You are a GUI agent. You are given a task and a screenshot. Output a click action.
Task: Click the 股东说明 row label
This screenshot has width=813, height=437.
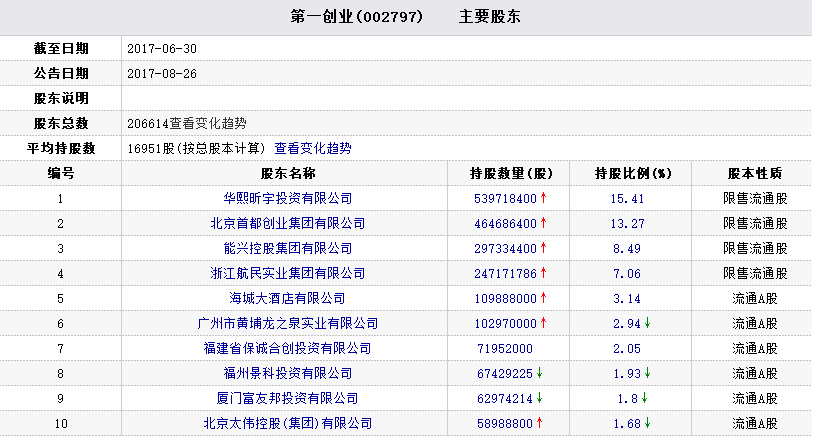point(61,98)
